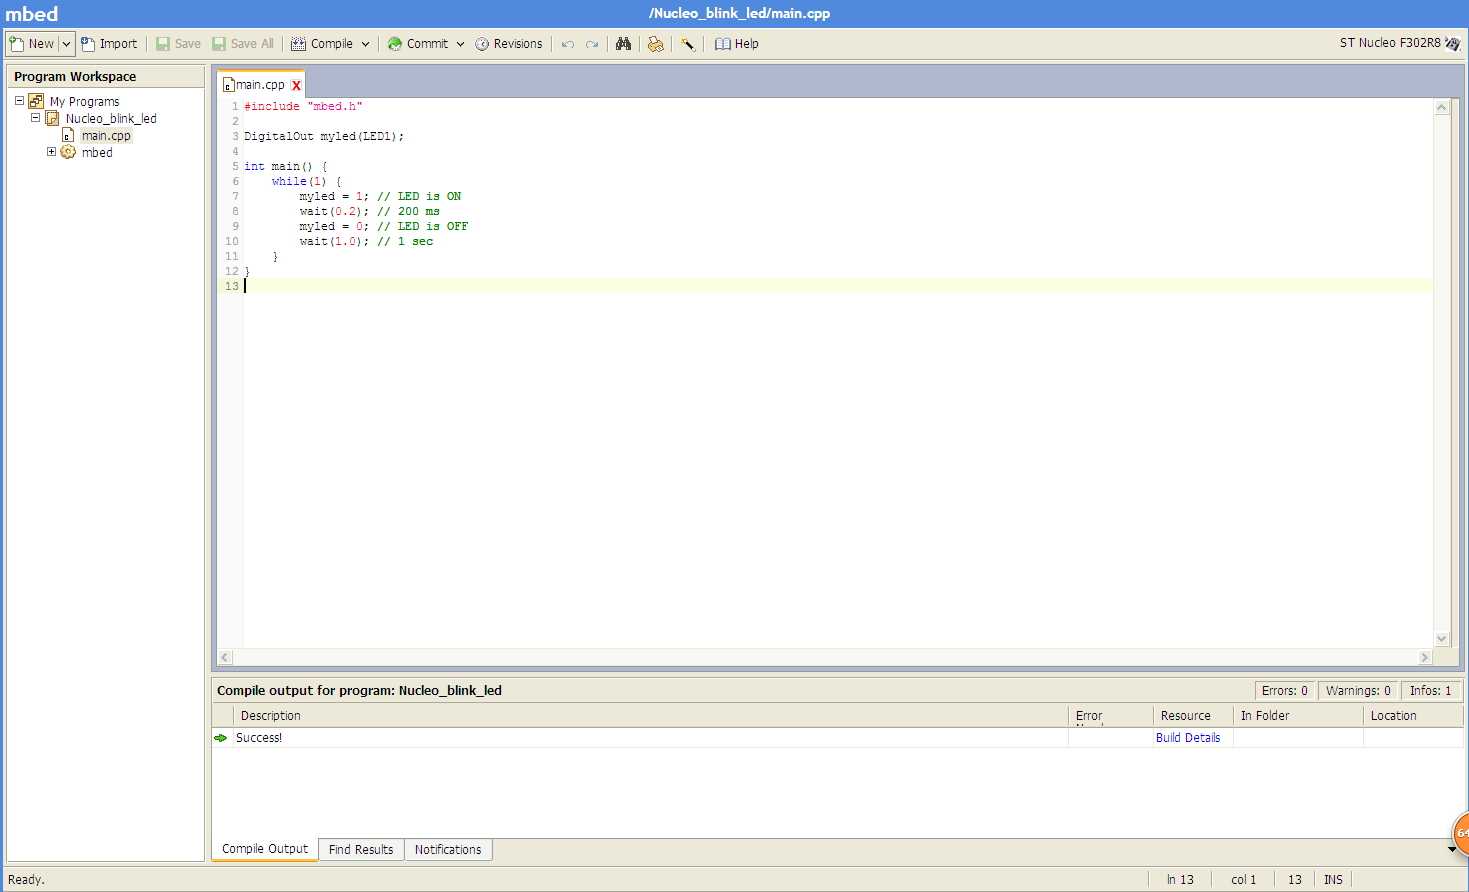The height and width of the screenshot is (892, 1469).
Task: Collapse the Nucleo_blink_led tree node
Action: pyautogui.click(x=35, y=118)
